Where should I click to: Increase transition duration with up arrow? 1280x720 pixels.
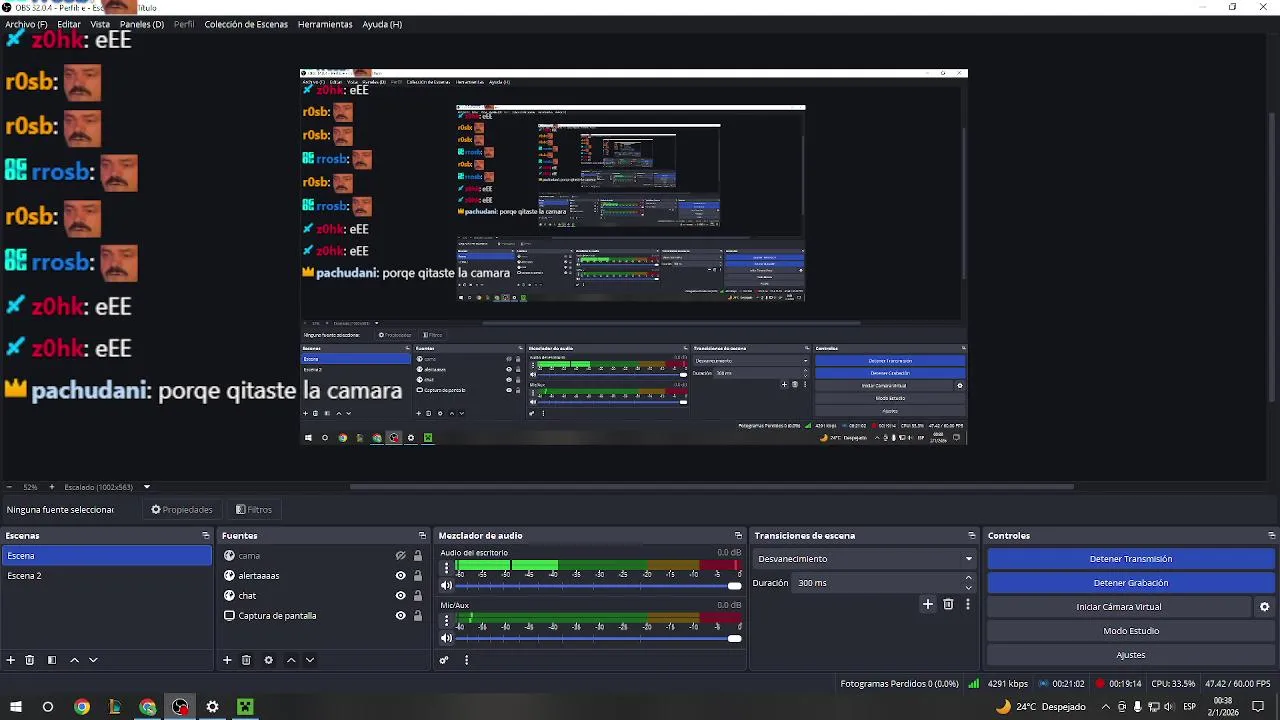click(x=968, y=578)
